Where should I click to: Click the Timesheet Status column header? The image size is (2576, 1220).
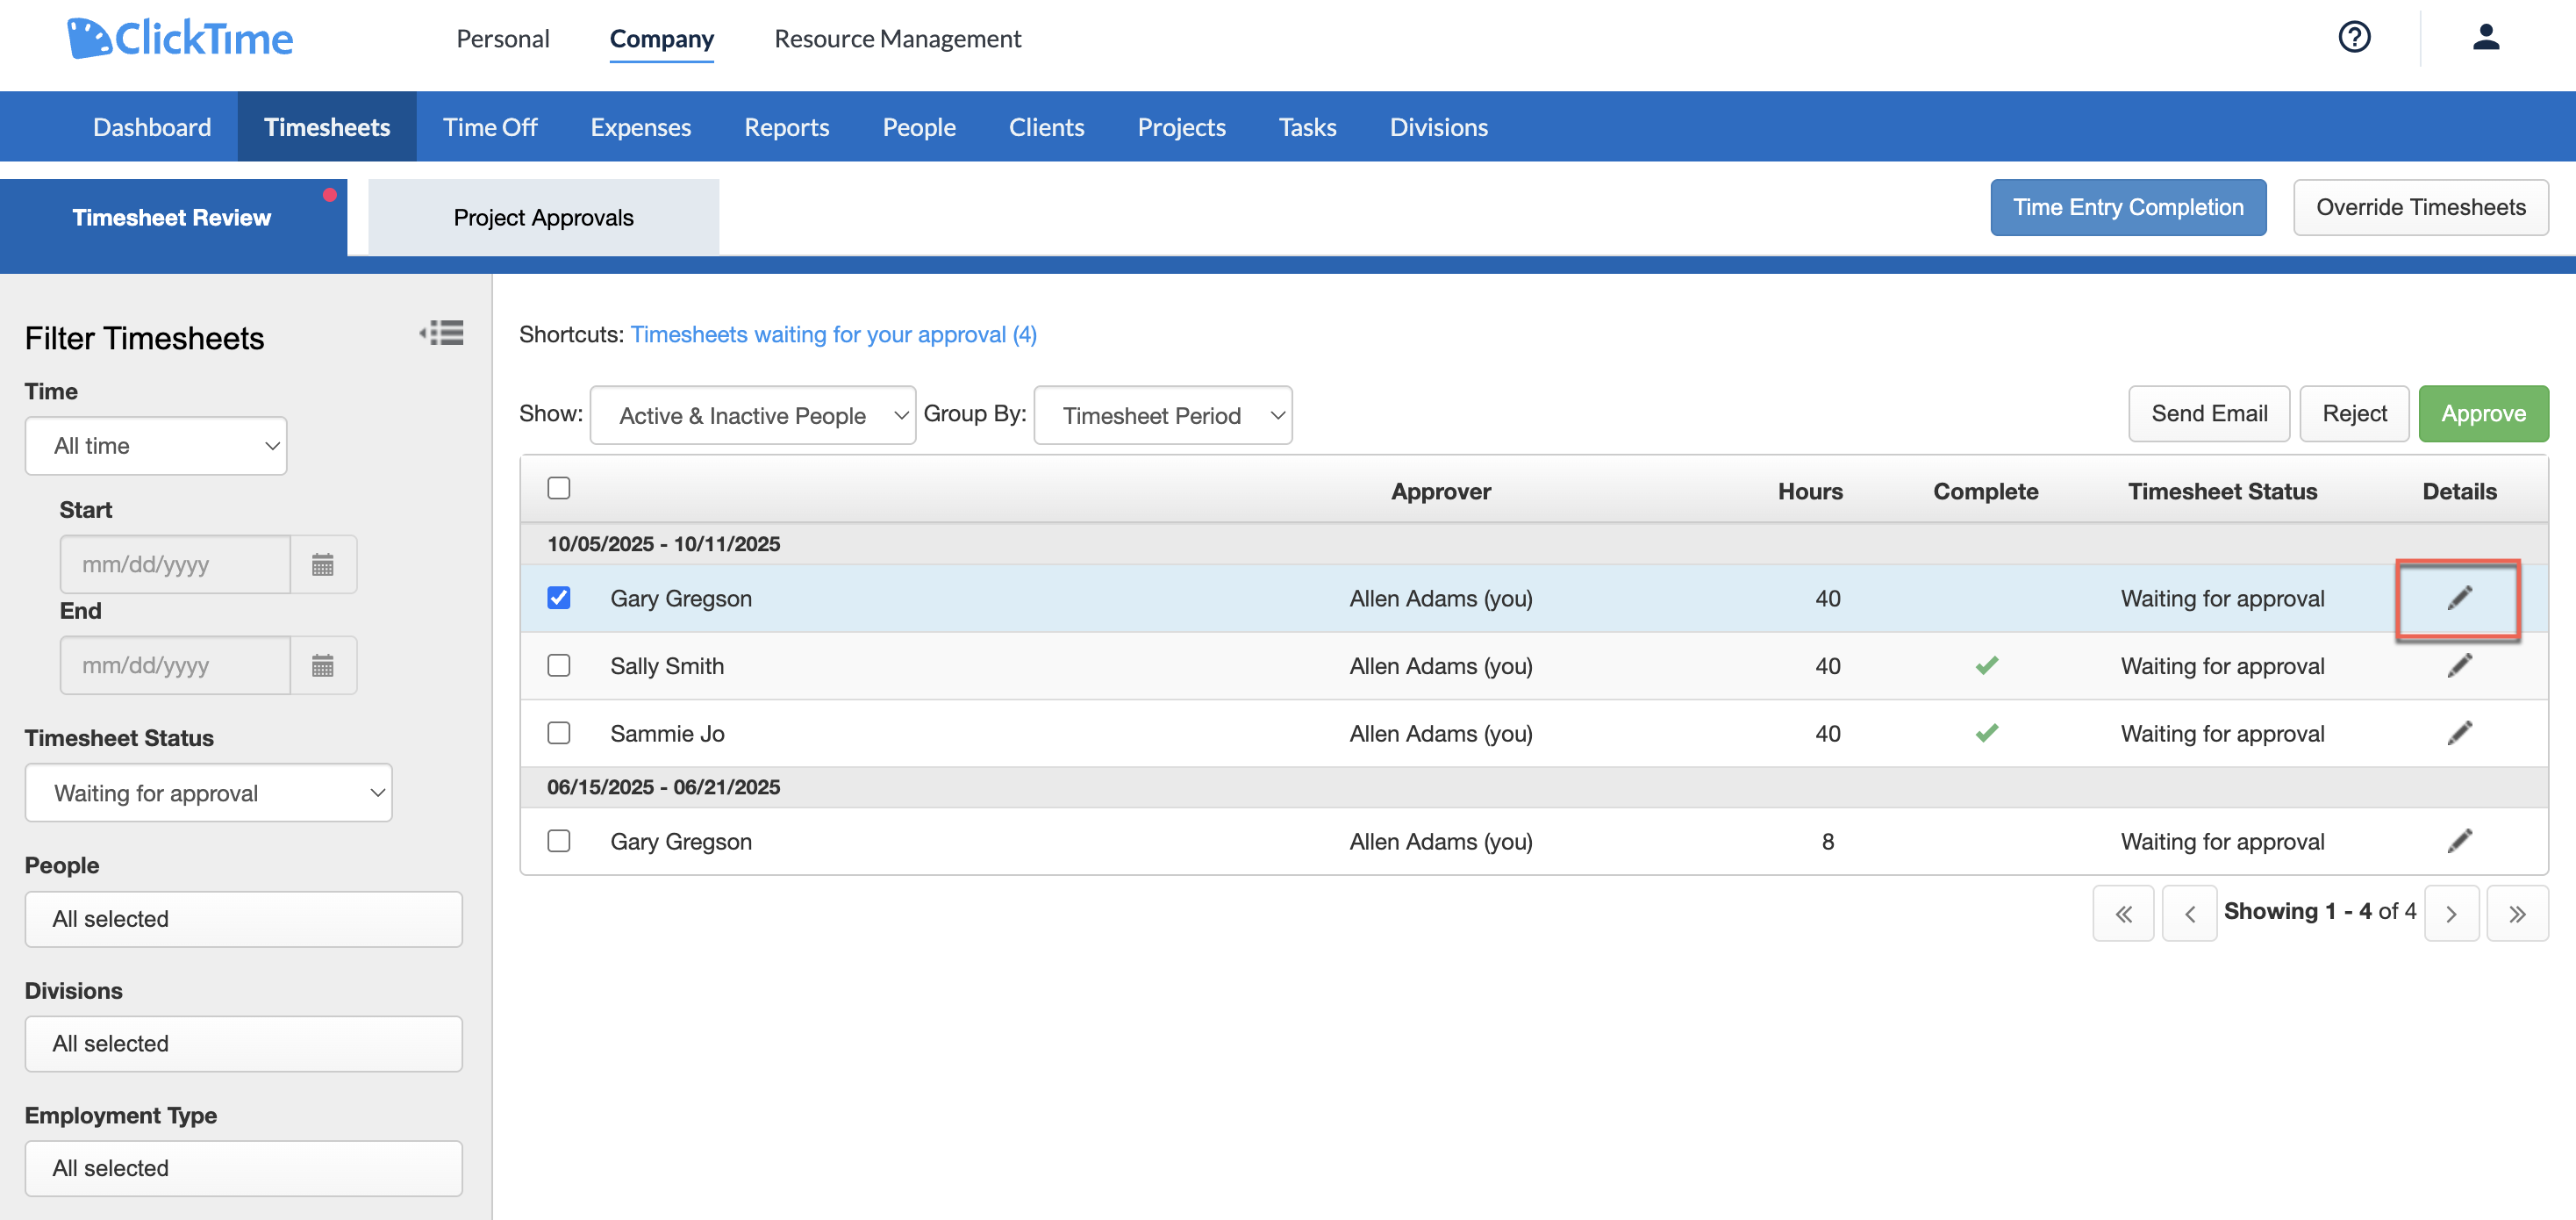(x=2222, y=491)
